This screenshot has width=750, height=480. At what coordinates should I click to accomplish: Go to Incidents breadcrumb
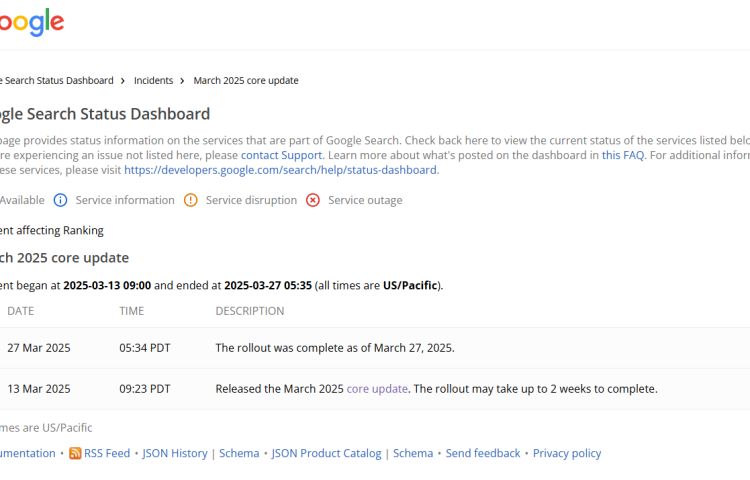click(x=154, y=80)
